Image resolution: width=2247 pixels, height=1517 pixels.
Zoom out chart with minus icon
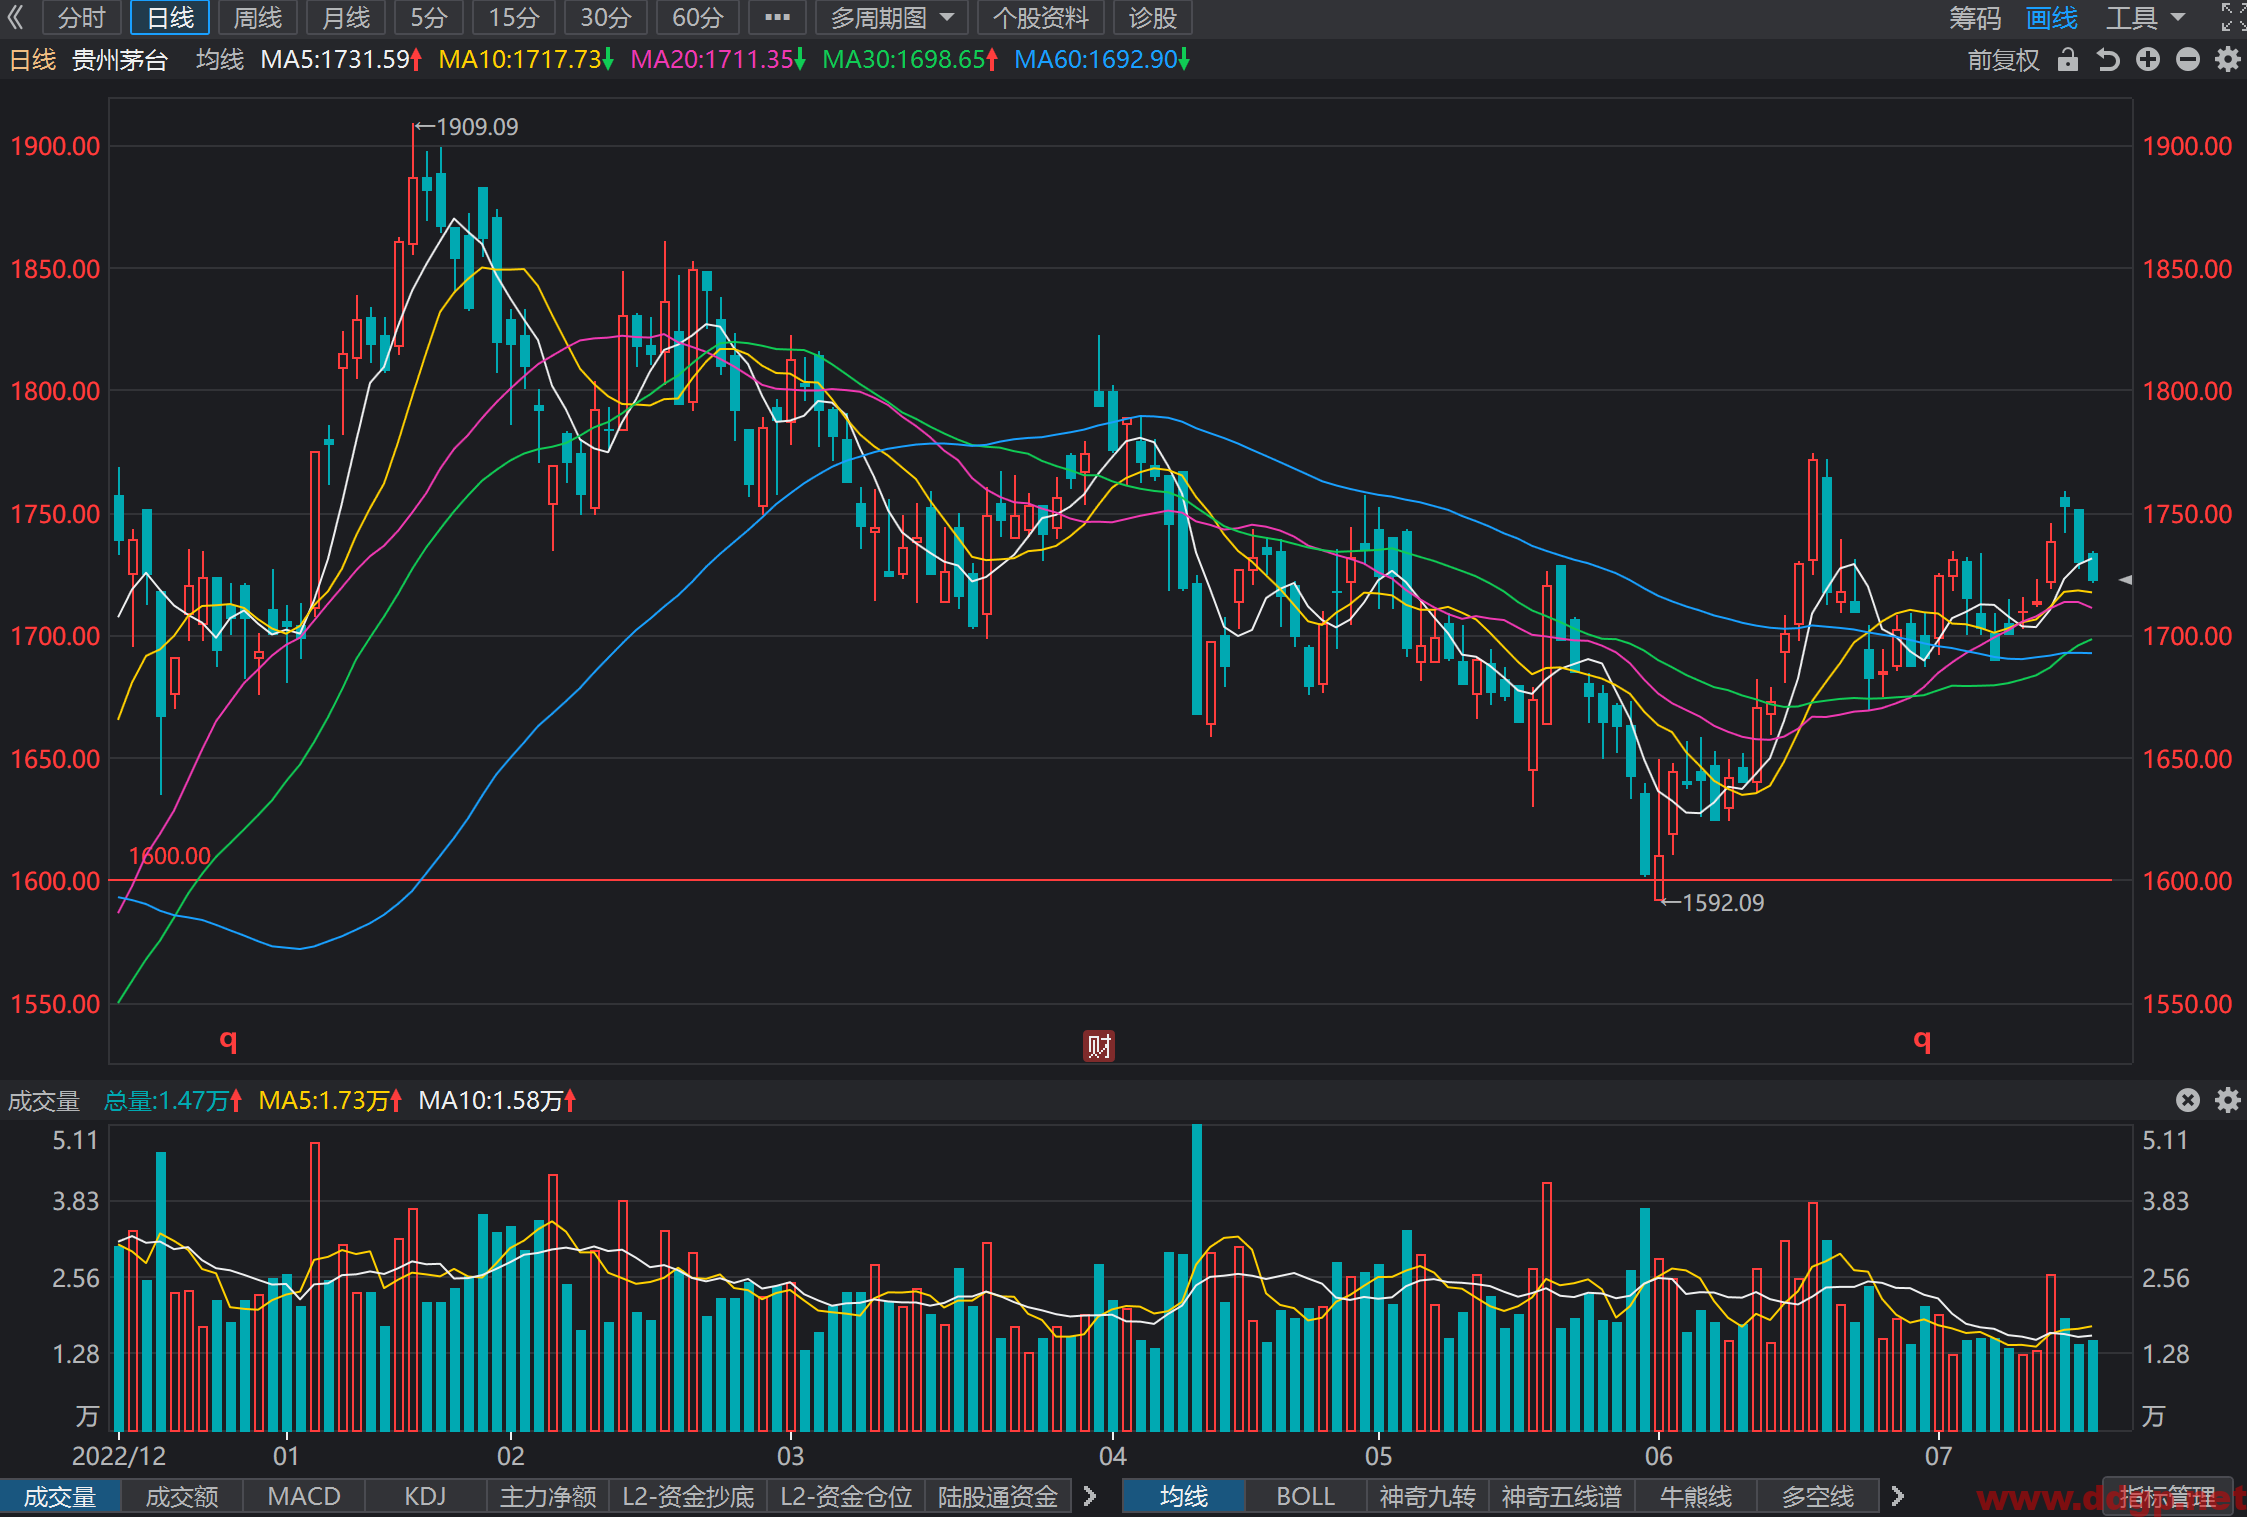pyautogui.click(x=2188, y=60)
